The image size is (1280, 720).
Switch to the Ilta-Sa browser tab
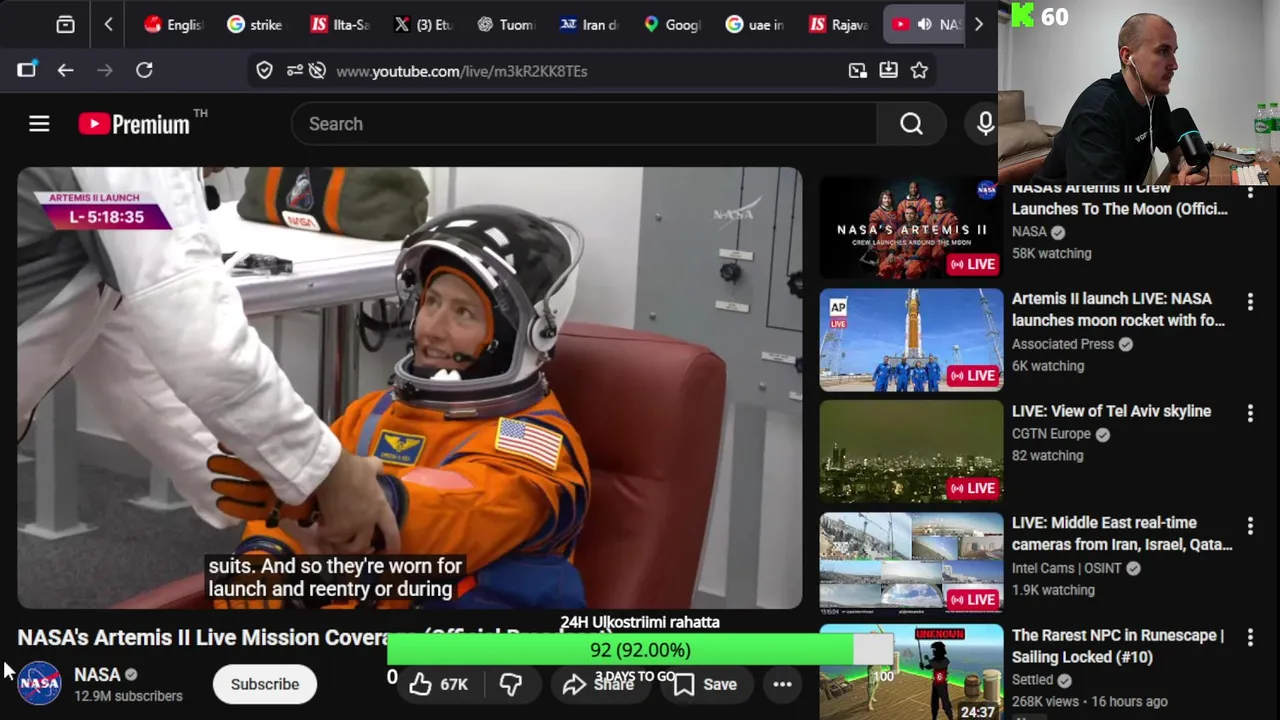pos(339,24)
